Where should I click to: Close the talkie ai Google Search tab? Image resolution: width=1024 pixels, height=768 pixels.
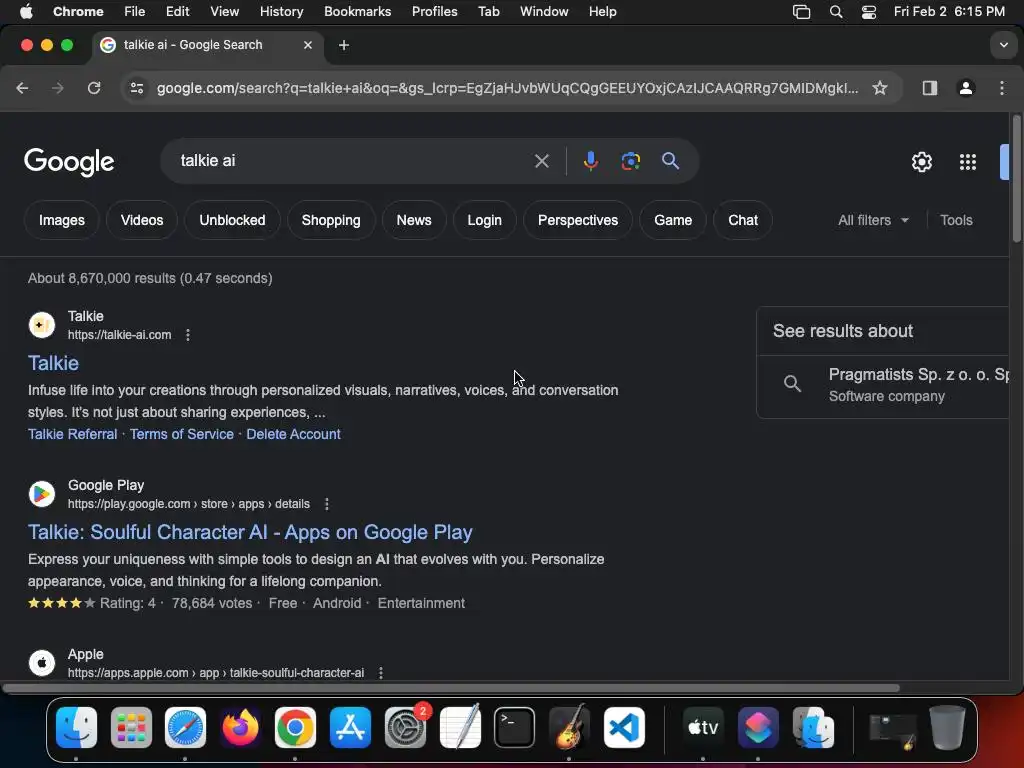pos(308,45)
